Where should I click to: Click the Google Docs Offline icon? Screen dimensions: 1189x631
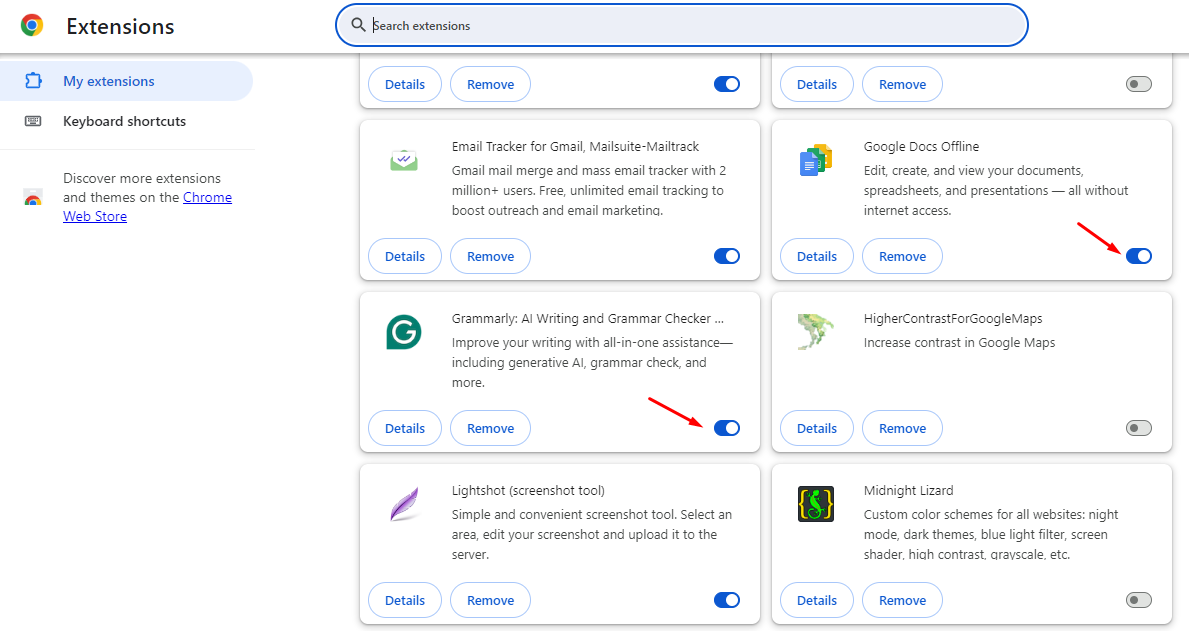[x=816, y=160]
